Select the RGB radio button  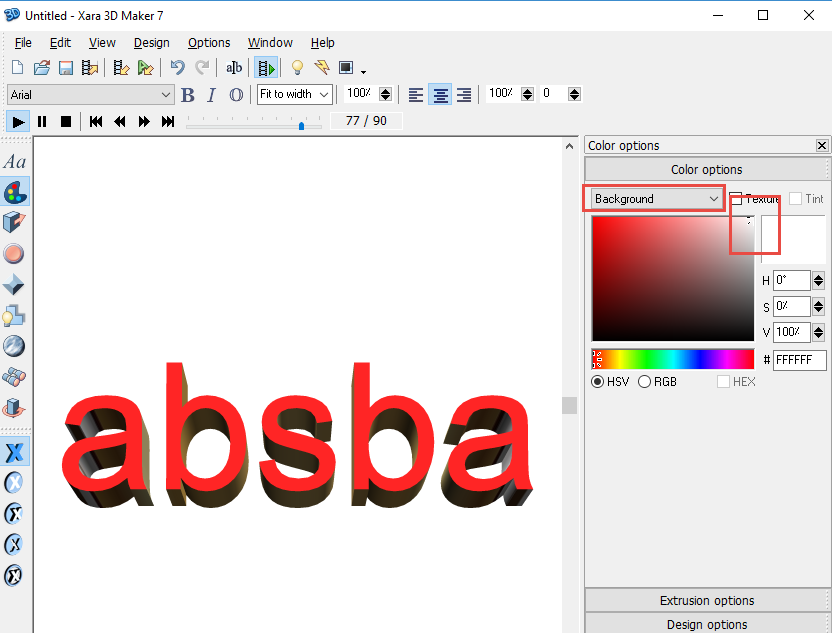tap(645, 382)
